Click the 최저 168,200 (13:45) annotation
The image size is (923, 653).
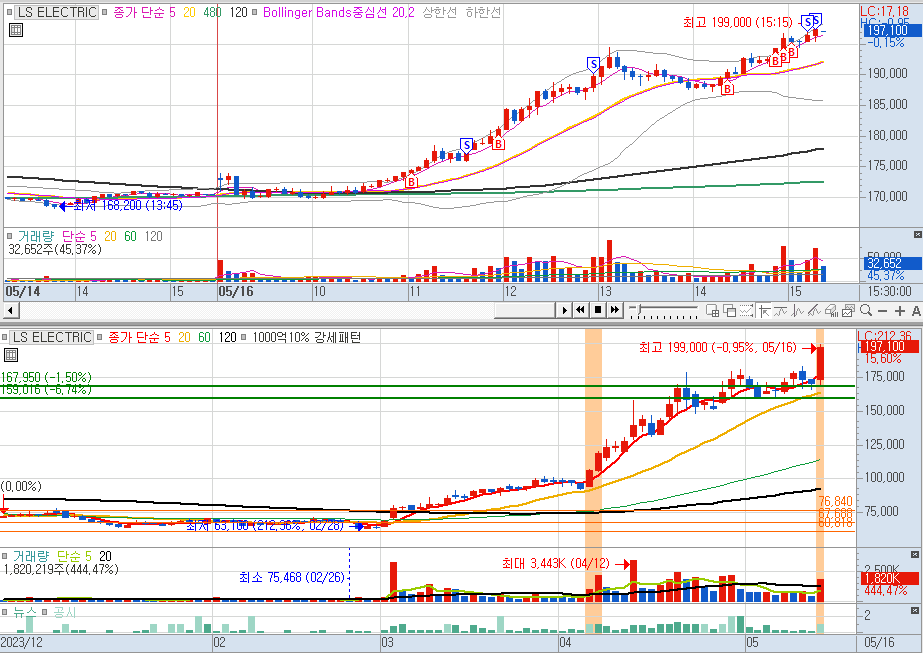(x=128, y=205)
